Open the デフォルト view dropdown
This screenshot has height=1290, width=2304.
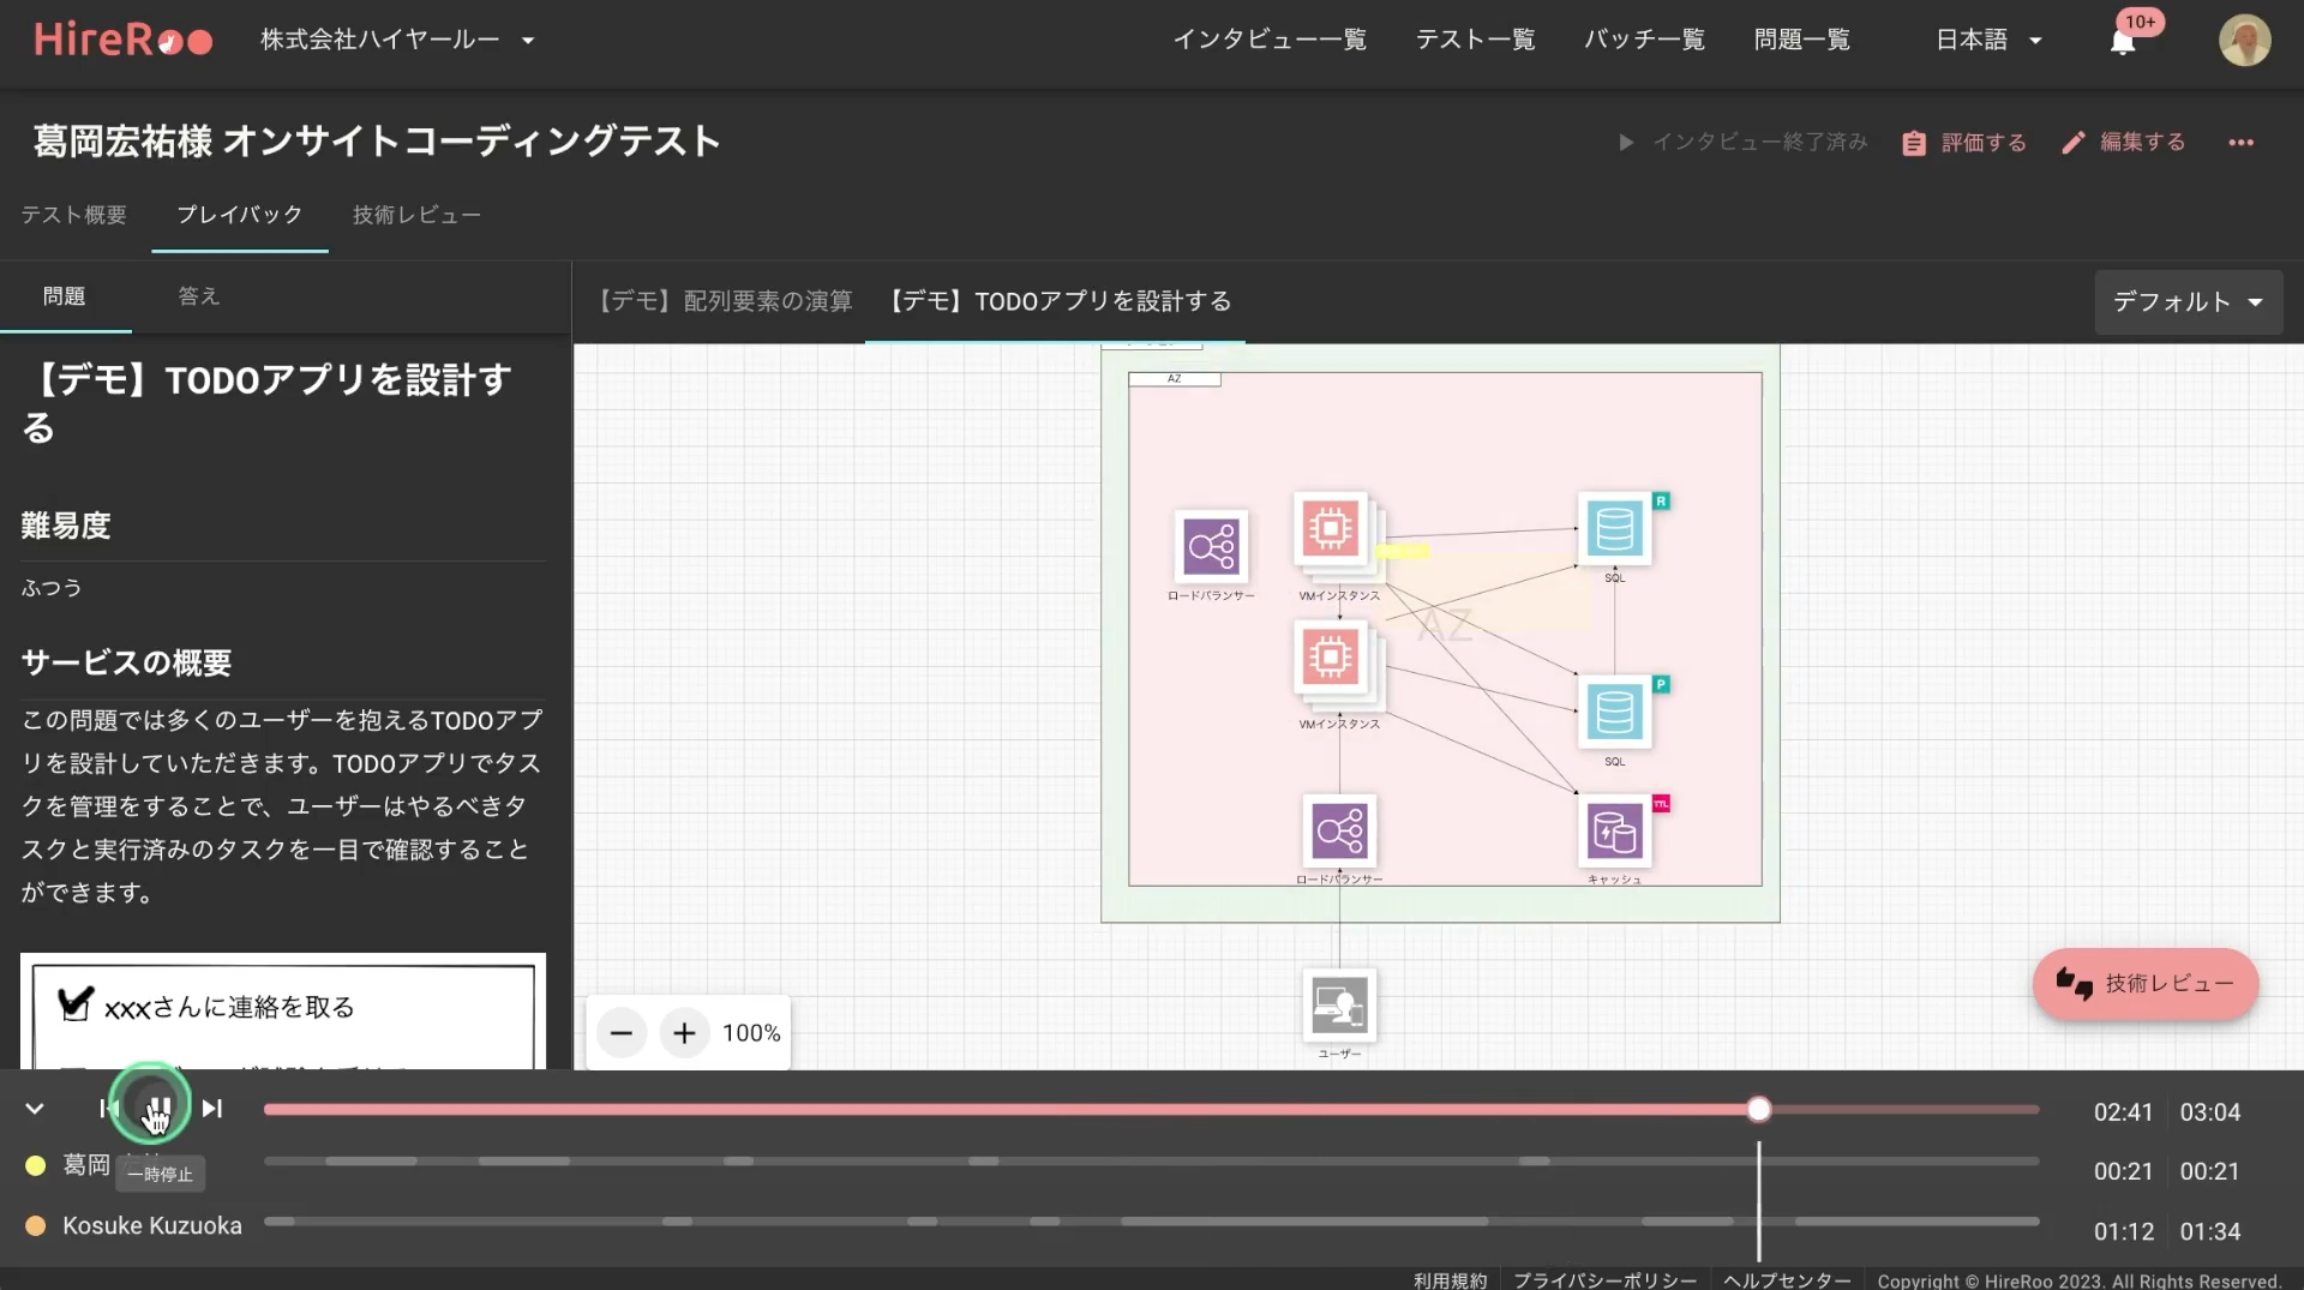[2188, 302]
